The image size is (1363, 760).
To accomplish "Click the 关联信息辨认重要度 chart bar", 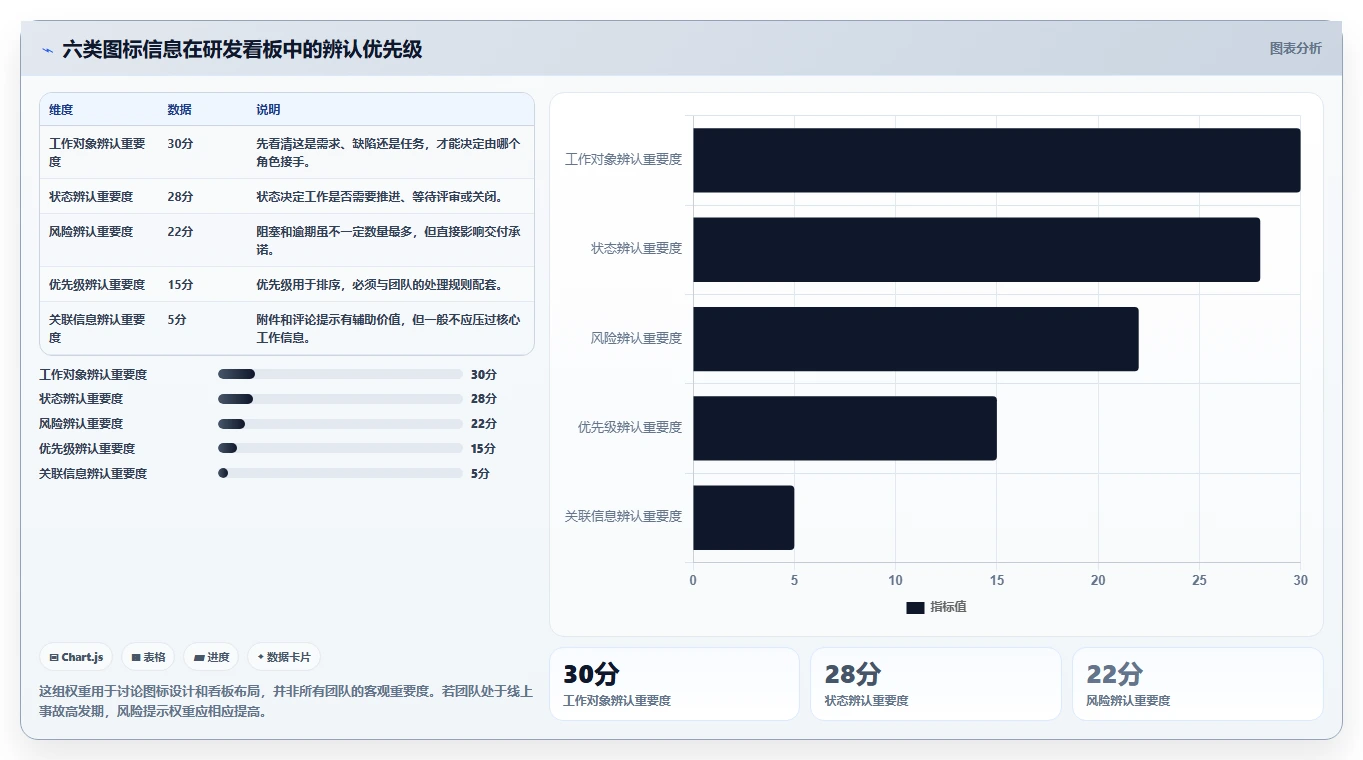I will pyautogui.click(x=743, y=518).
